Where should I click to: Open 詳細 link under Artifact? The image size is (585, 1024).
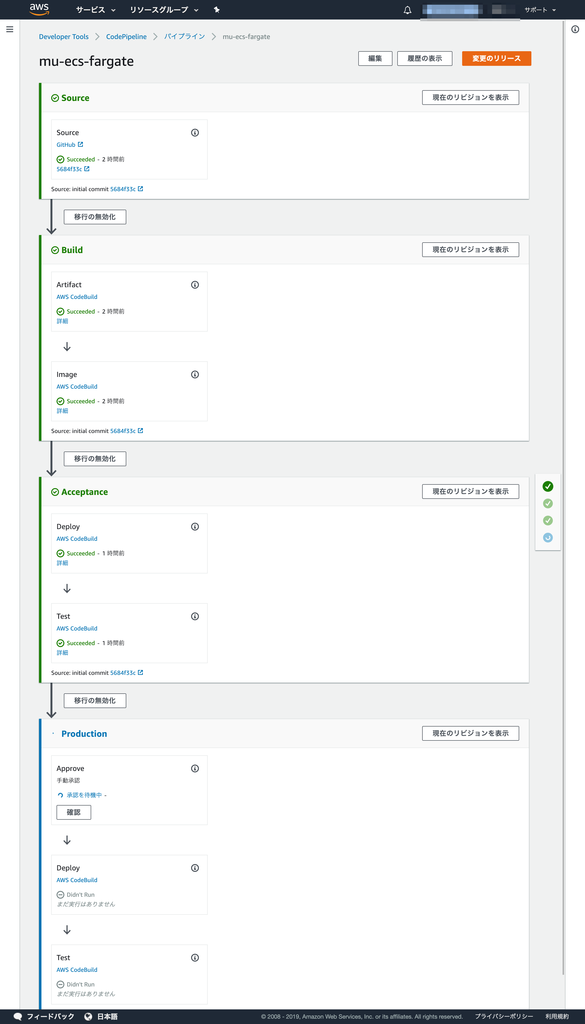[x=62, y=321]
